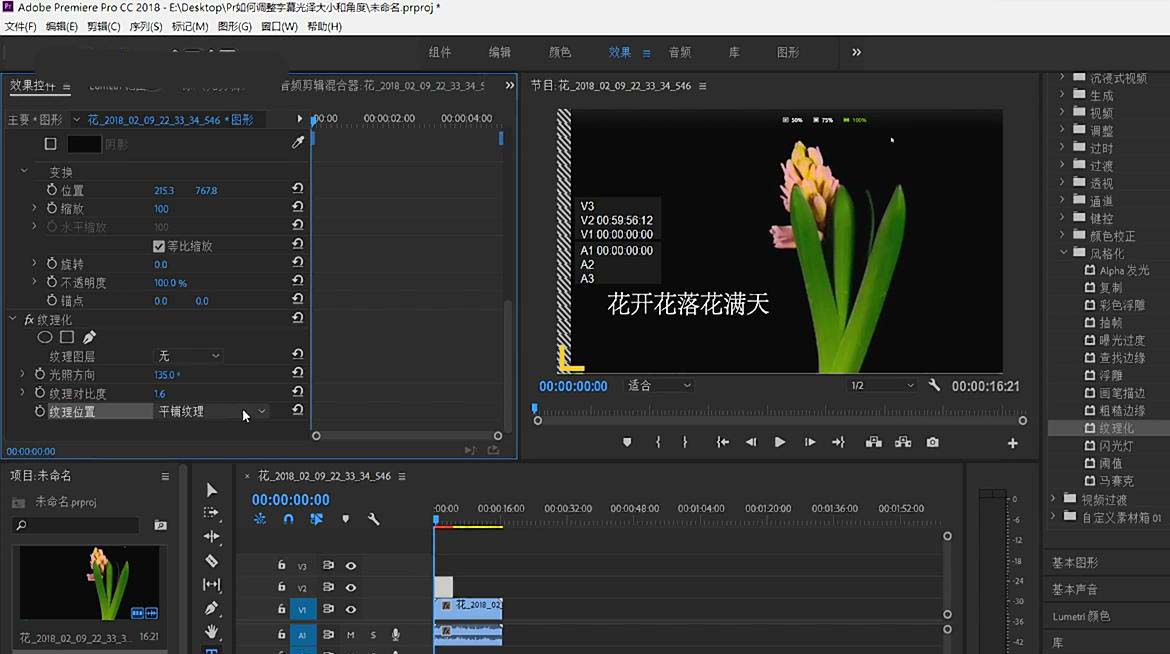Open the Program Monitor settings wrench

[936, 387]
